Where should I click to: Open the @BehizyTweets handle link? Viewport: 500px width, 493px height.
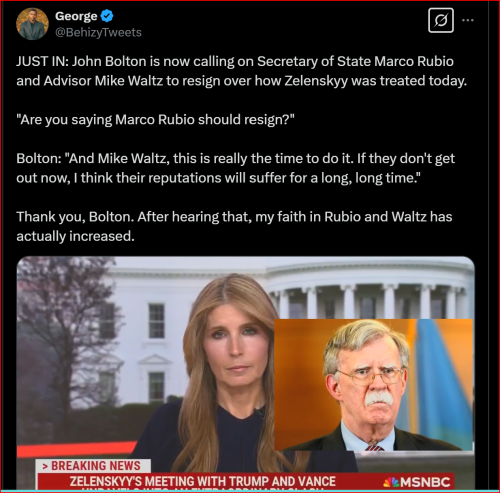pyautogui.click(x=98, y=32)
